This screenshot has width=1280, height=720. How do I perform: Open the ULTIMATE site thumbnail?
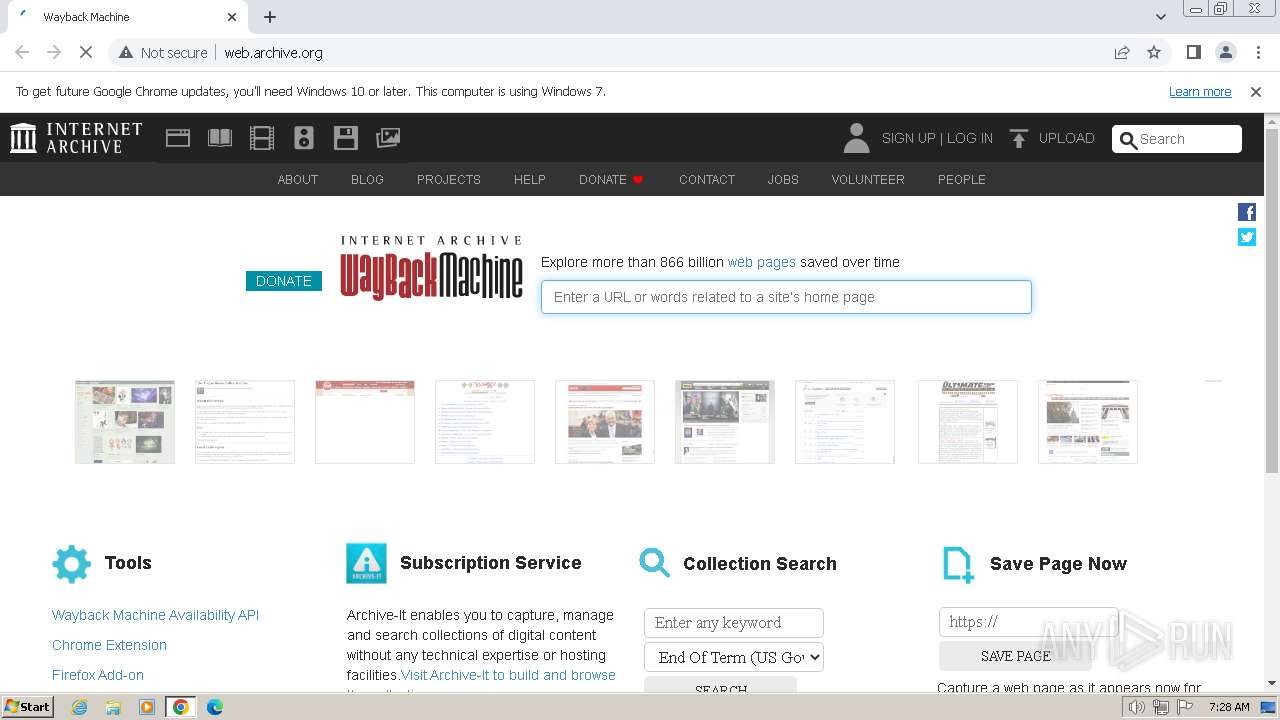coord(968,422)
